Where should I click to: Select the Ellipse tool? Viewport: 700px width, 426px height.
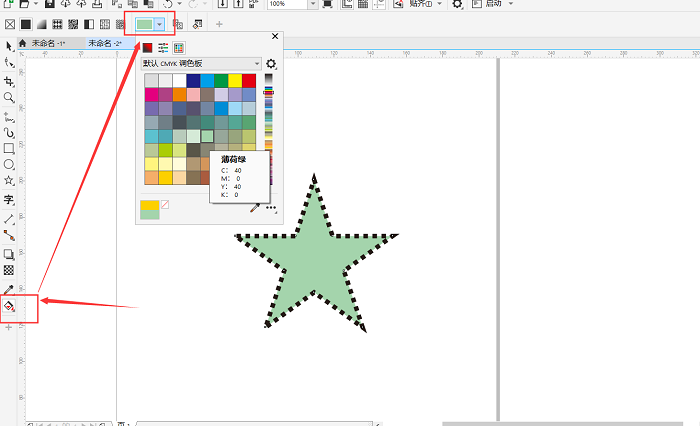[9, 164]
